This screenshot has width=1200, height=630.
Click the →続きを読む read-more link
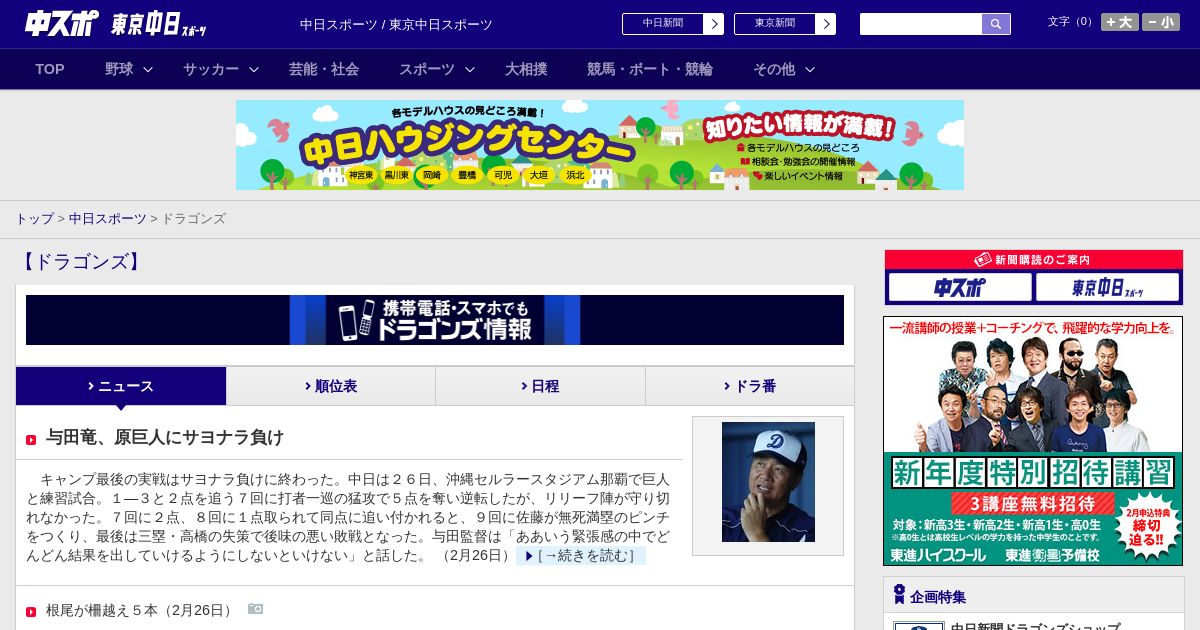coord(581,555)
